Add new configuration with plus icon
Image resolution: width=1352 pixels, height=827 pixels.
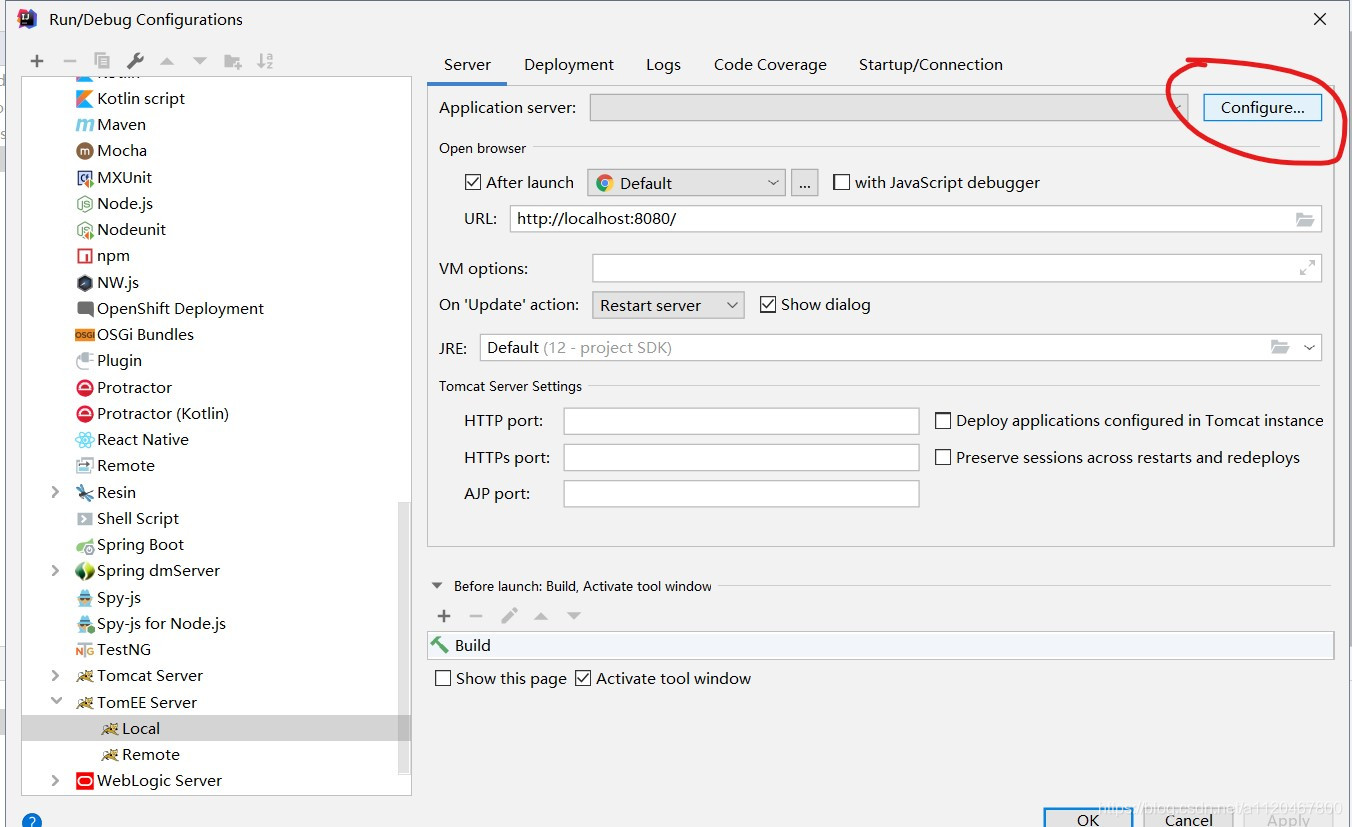37,61
